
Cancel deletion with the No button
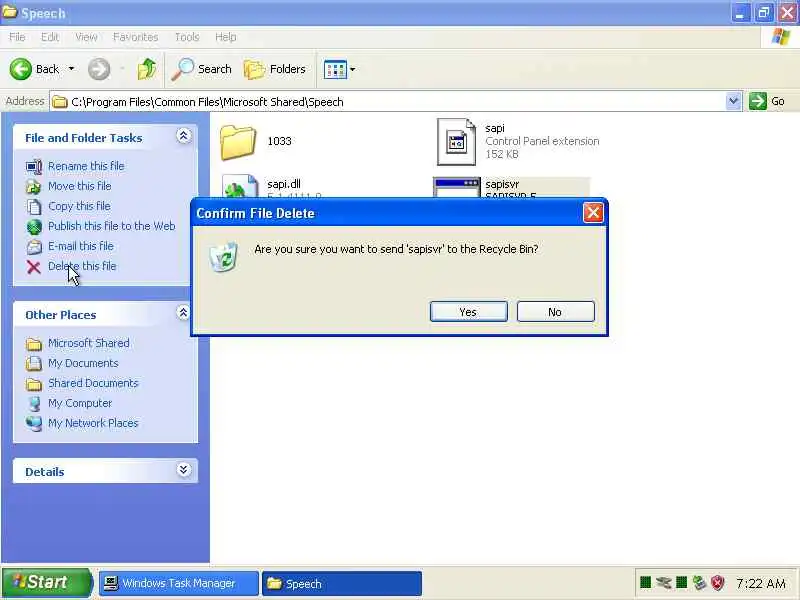[x=556, y=311]
